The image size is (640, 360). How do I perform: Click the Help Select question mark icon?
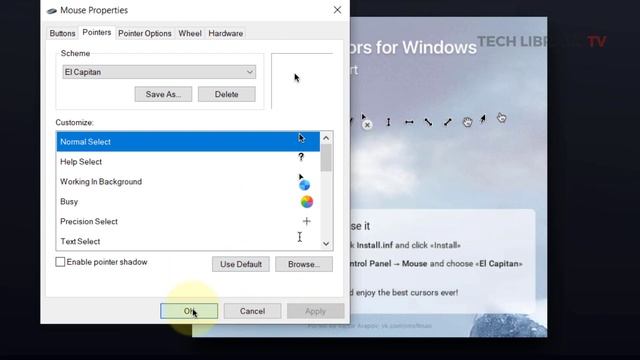tap(301, 157)
